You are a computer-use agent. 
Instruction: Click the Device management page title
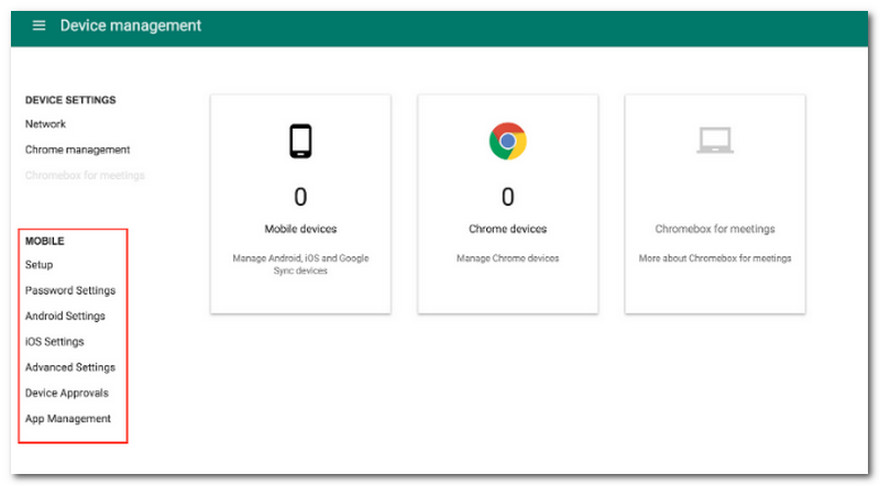click(130, 26)
